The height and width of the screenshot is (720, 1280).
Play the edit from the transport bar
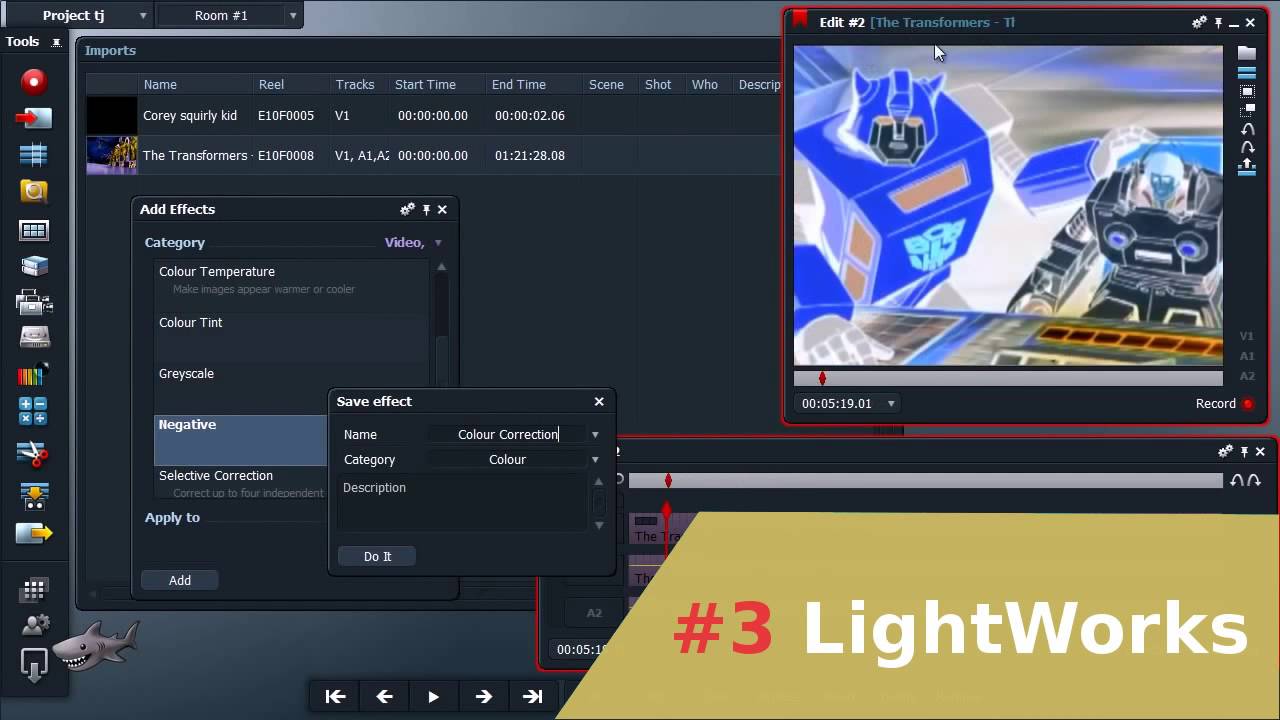(433, 697)
